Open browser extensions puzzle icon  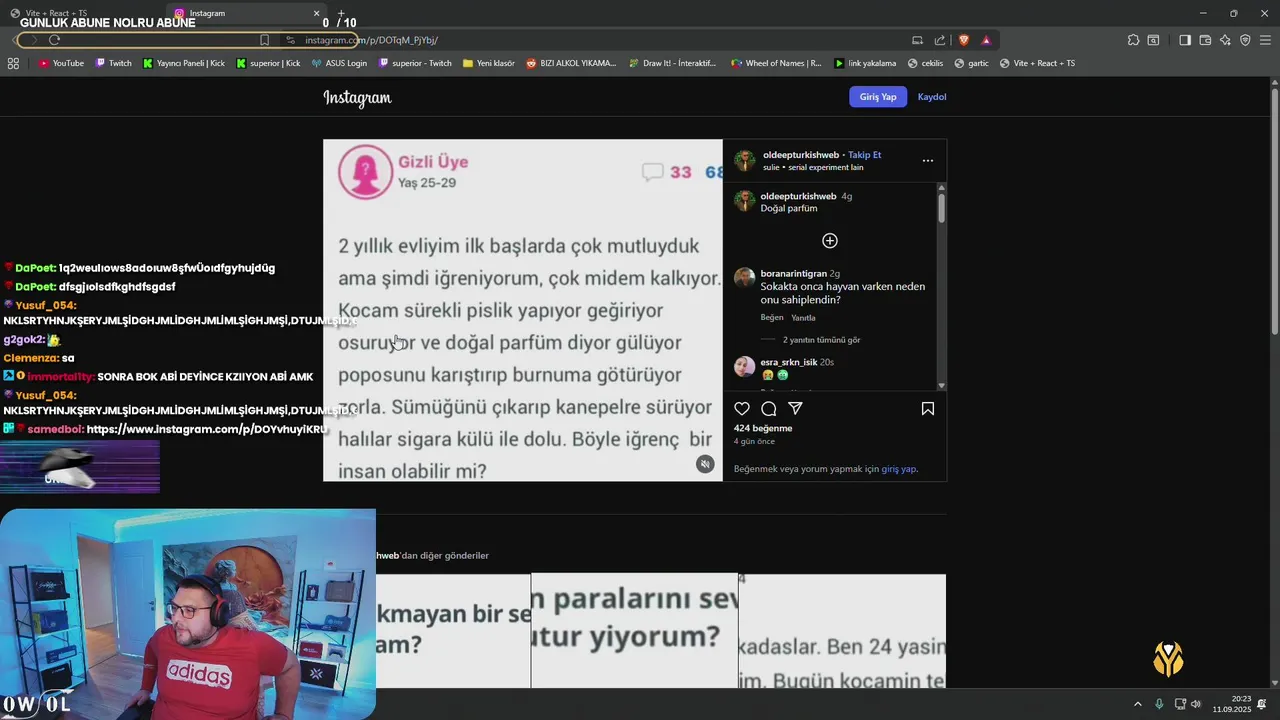coord(1133,40)
